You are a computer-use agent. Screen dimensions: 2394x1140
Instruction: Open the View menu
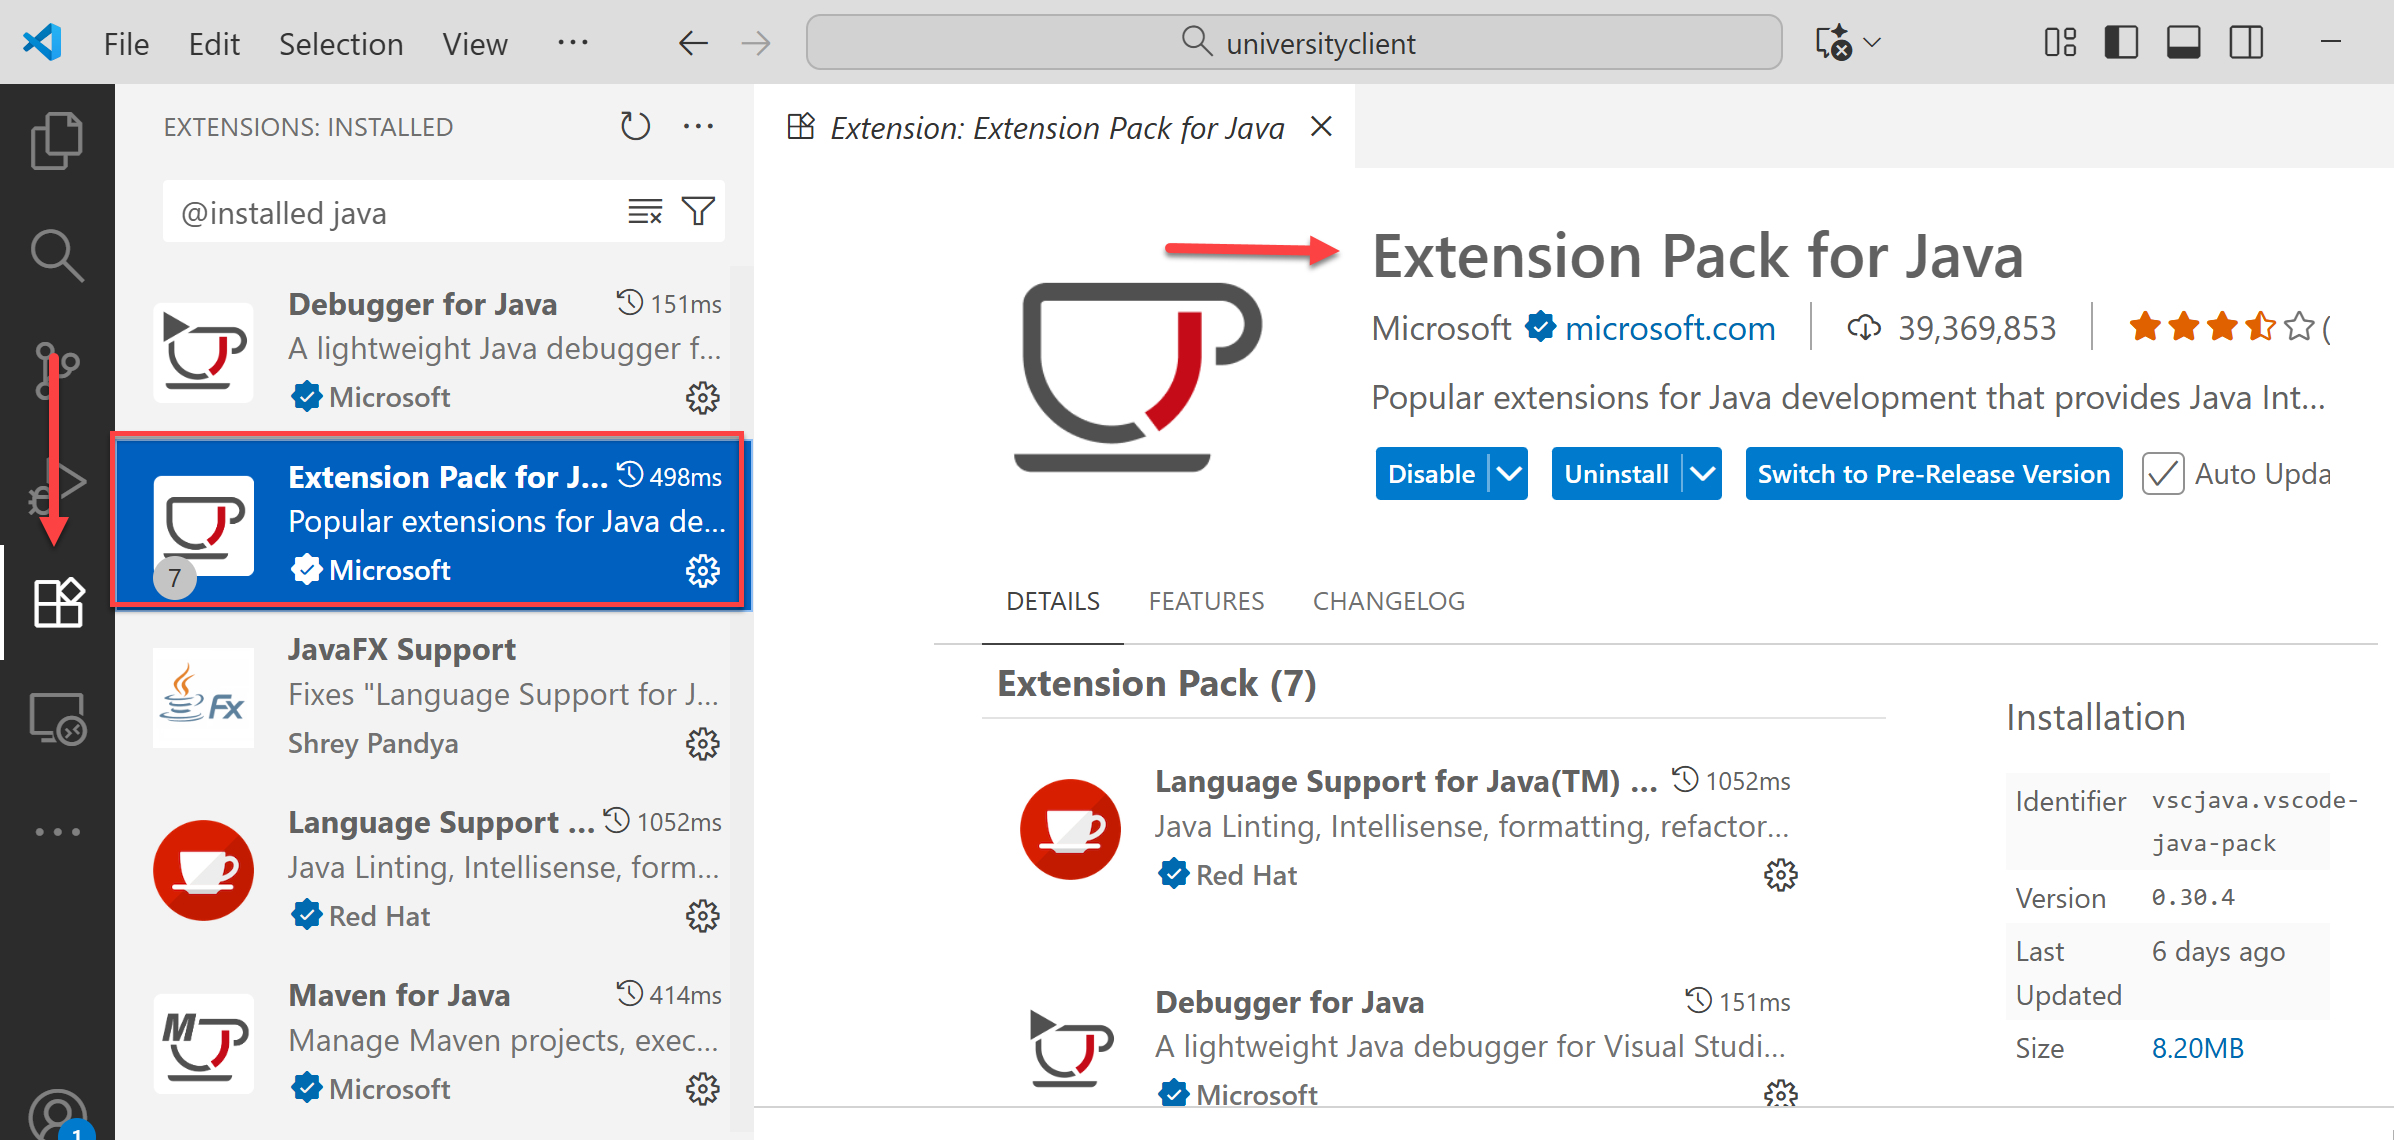point(474,43)
